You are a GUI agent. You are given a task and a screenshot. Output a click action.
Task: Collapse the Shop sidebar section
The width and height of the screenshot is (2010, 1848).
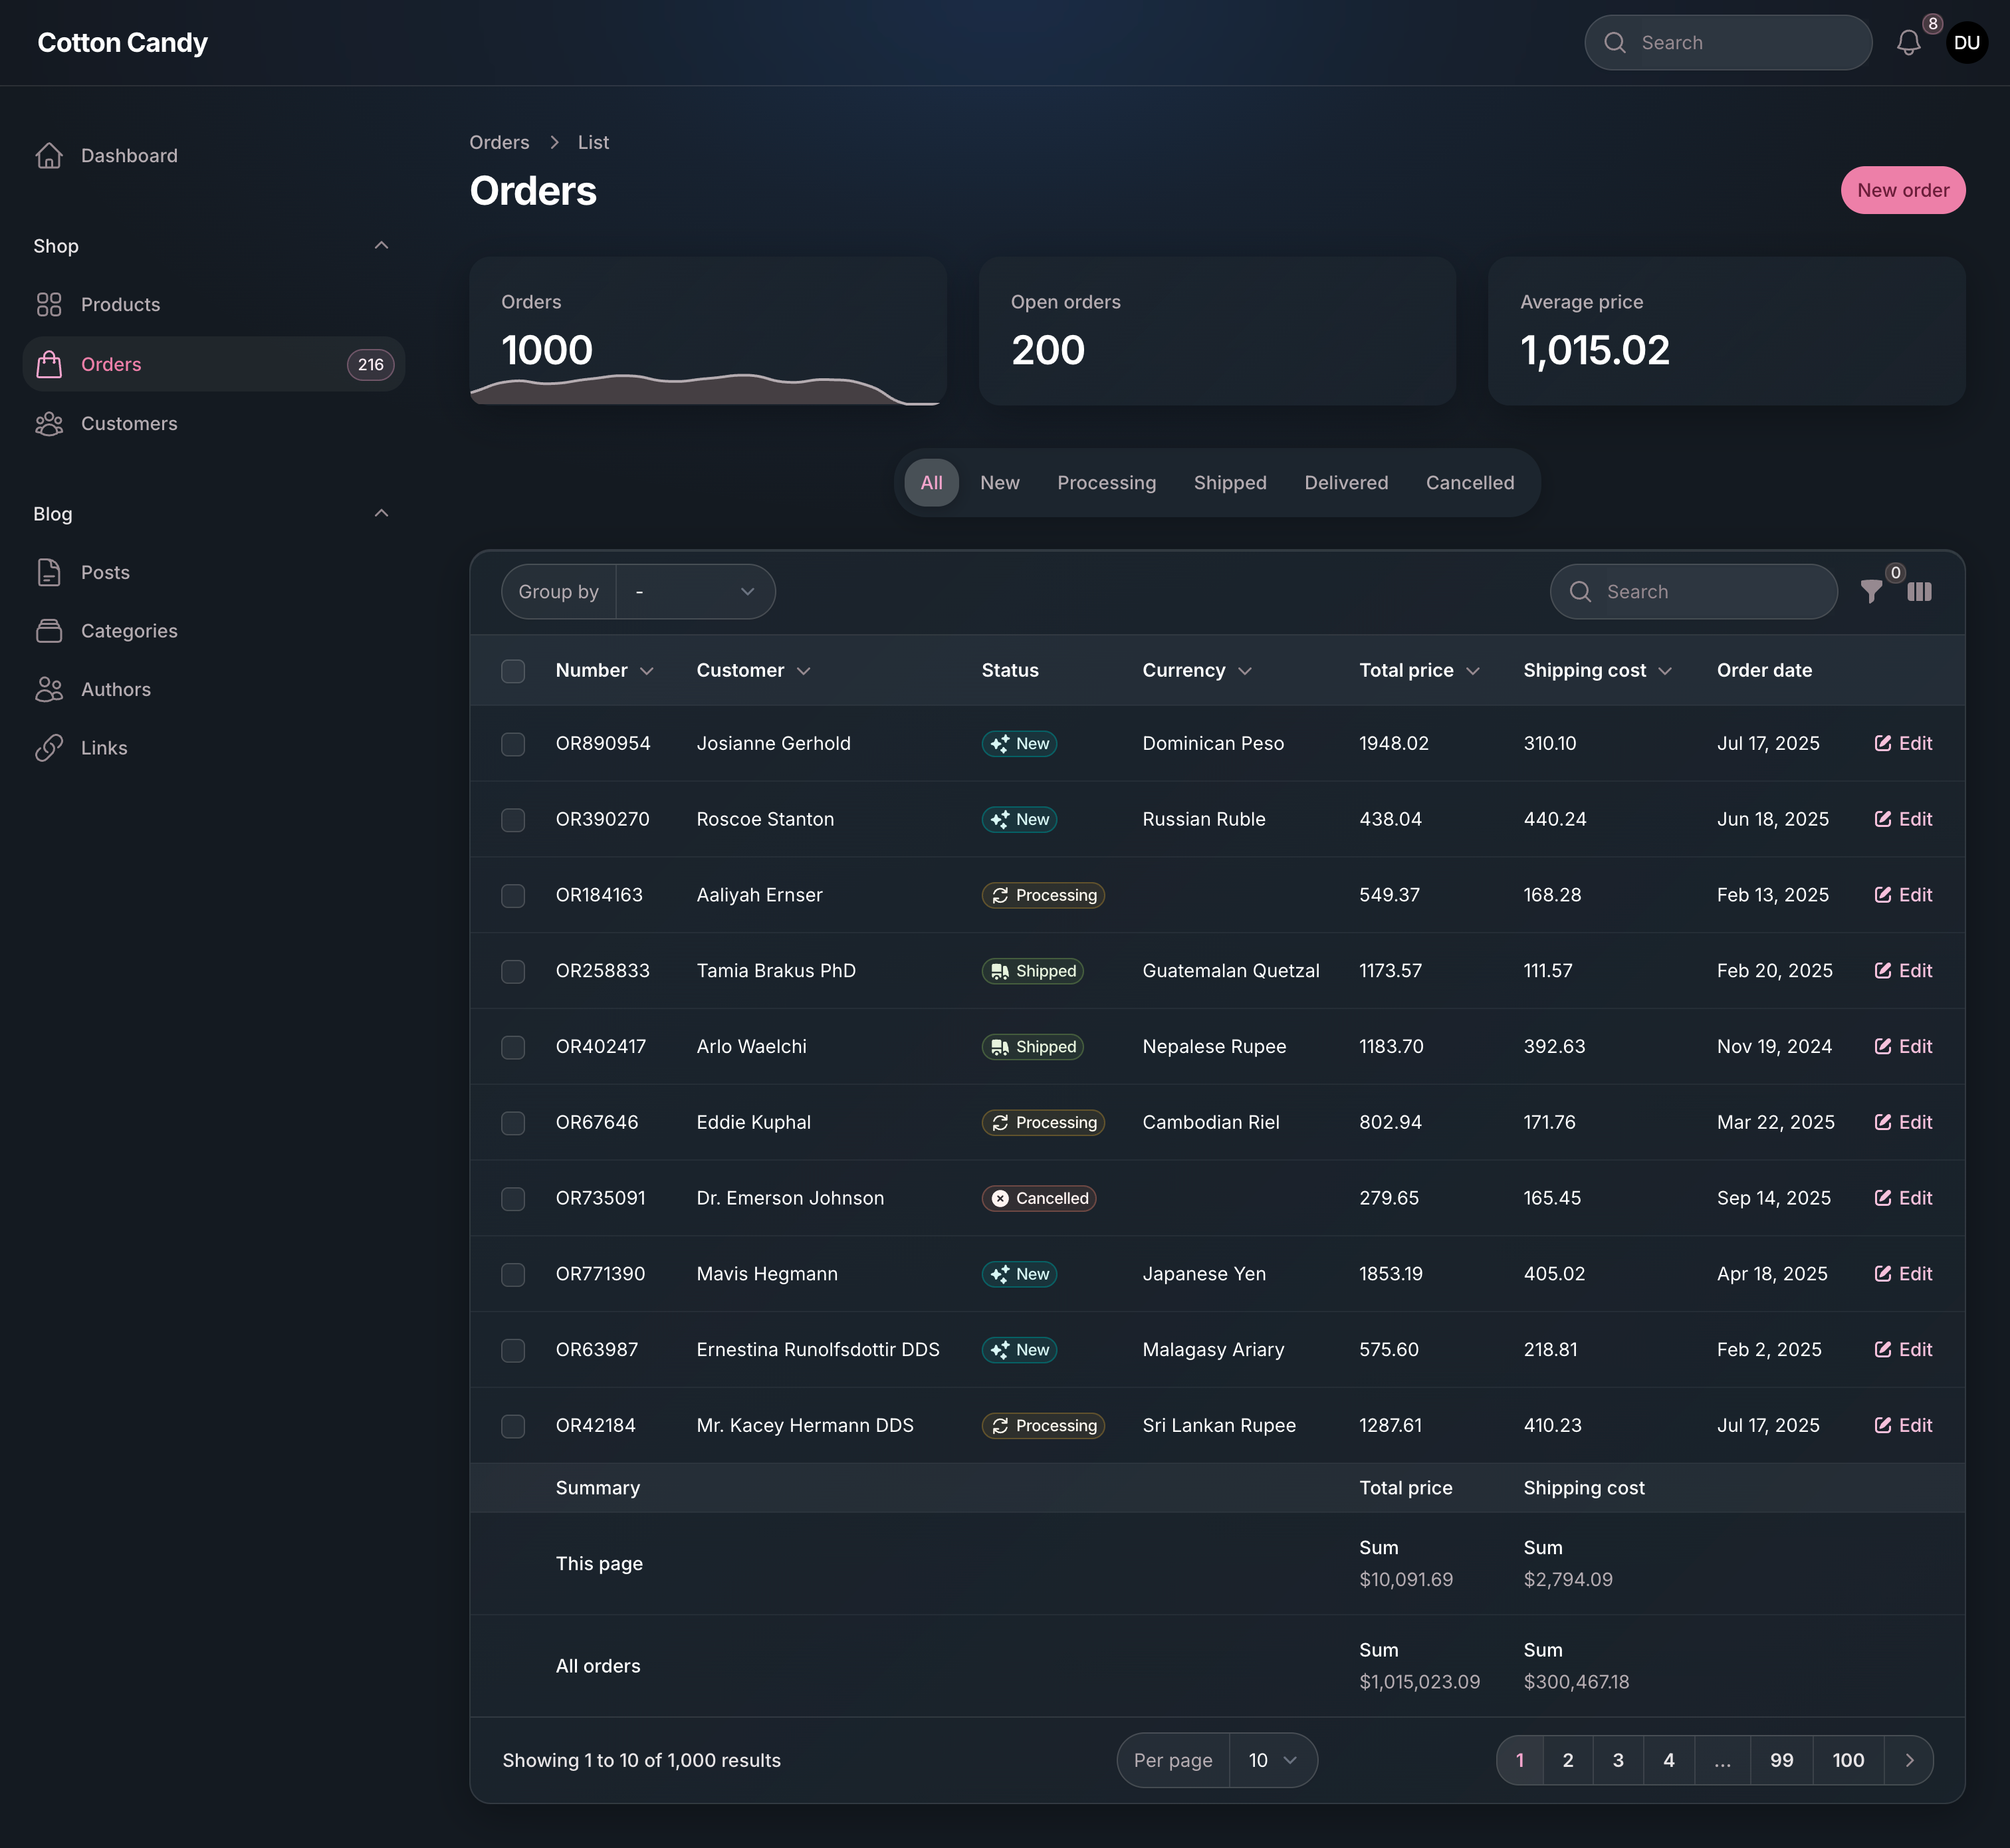(381, 246)
